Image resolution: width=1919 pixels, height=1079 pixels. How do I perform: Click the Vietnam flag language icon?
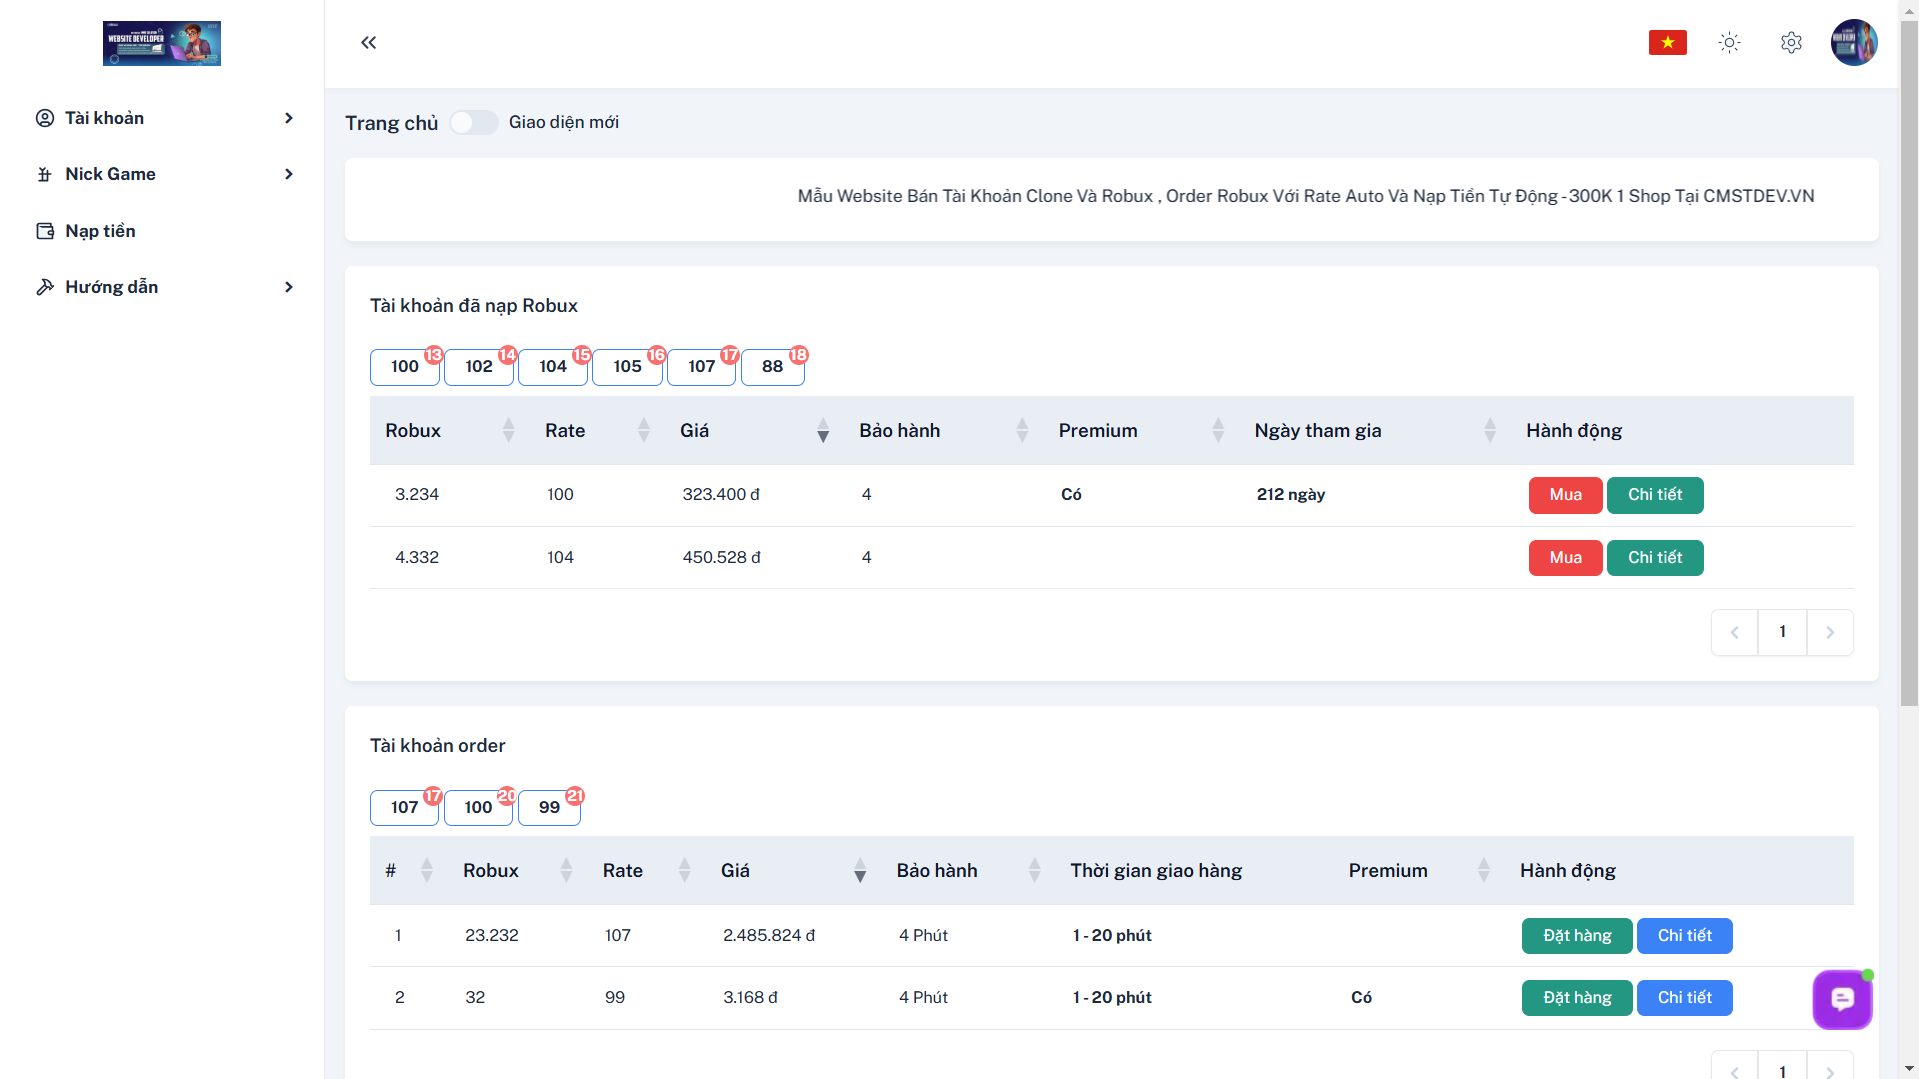1667,42
